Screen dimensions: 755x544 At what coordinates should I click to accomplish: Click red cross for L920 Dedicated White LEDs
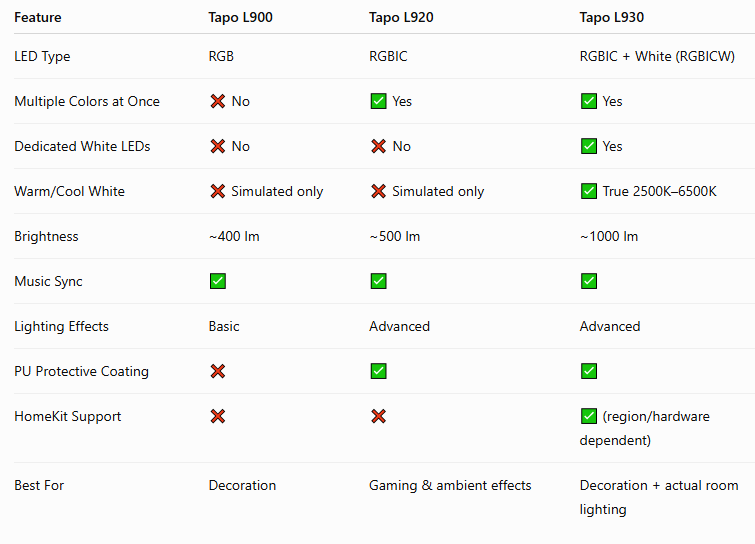(378, 146)
